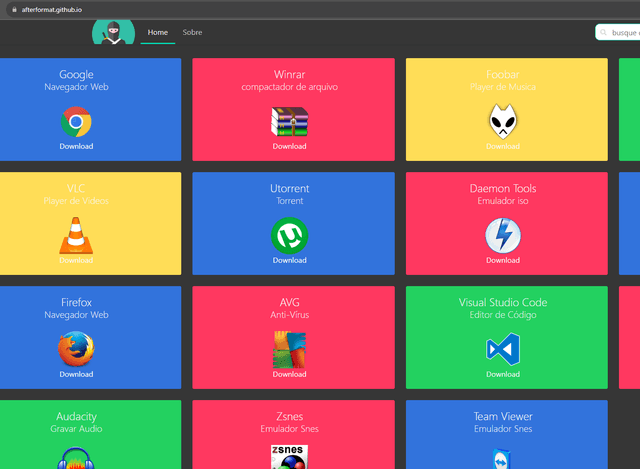Click the Visual Studio Code icon

503,349
